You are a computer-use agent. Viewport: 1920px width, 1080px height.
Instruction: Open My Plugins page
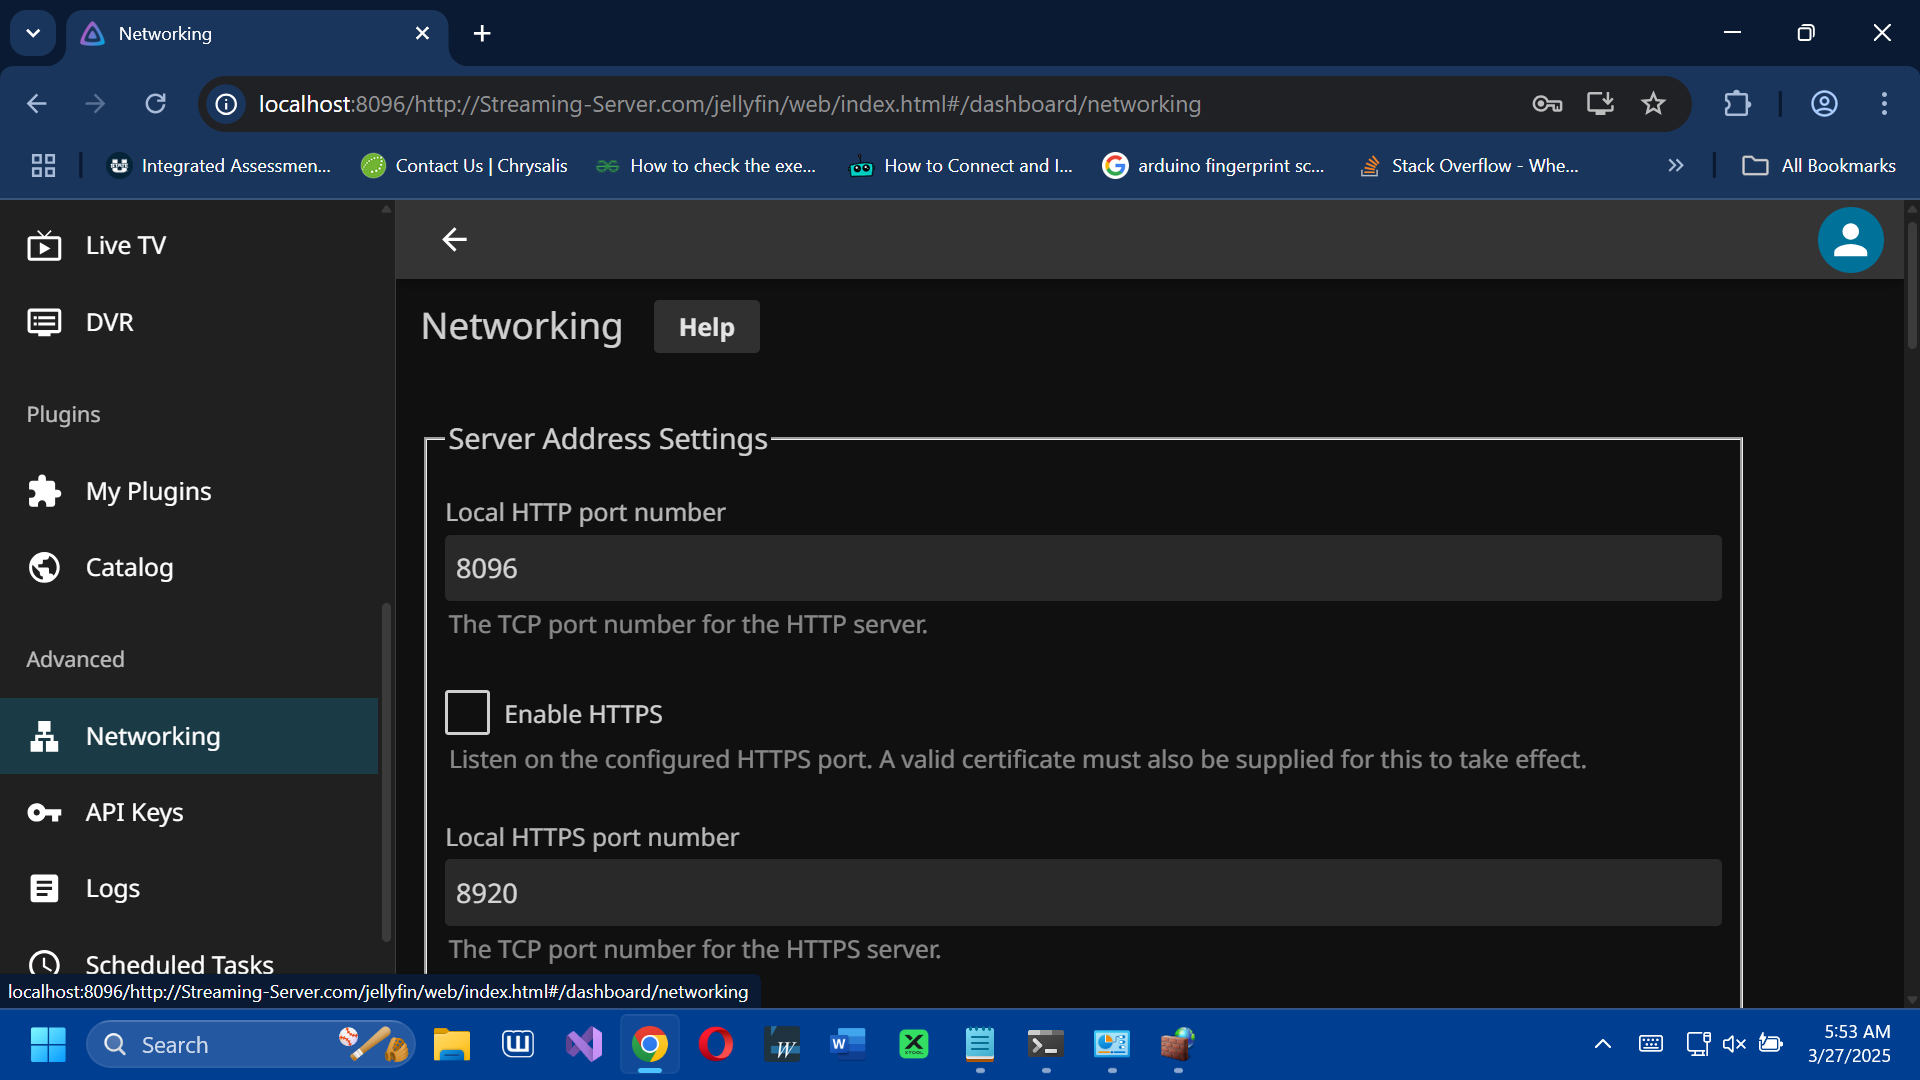click(x=148, y=491)
